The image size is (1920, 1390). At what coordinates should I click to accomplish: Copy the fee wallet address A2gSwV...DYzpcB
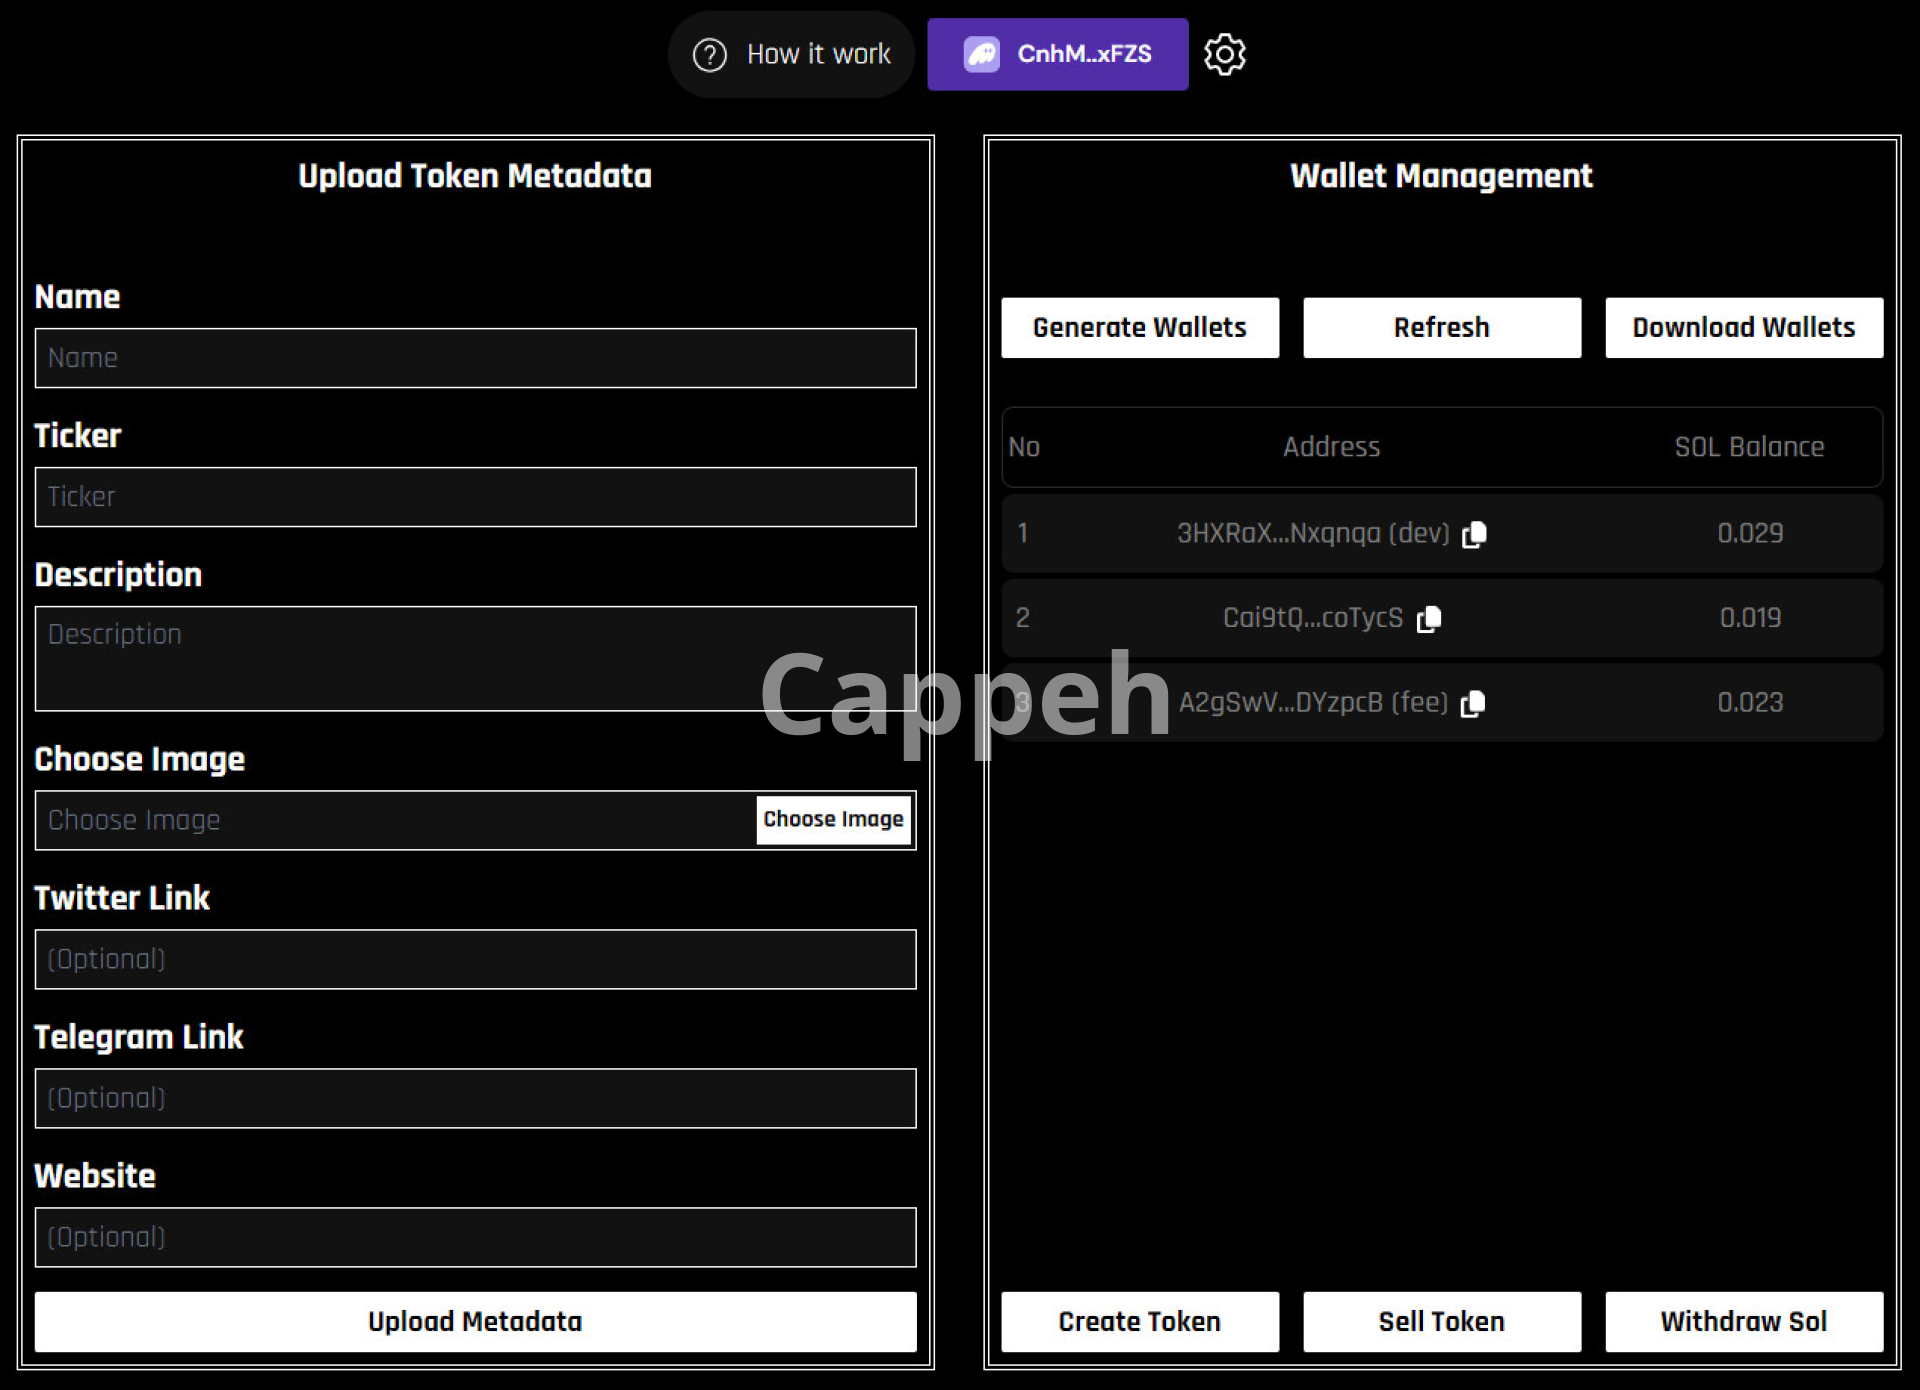click(x=1472, y=703)
